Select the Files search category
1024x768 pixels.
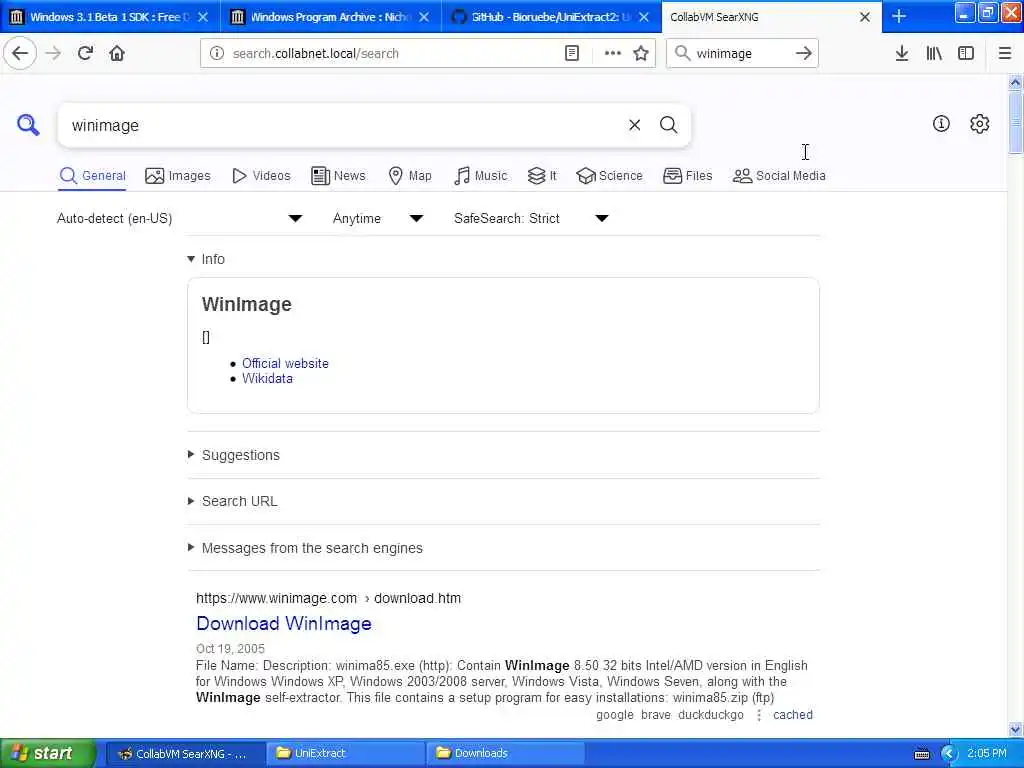click(687, 176)
